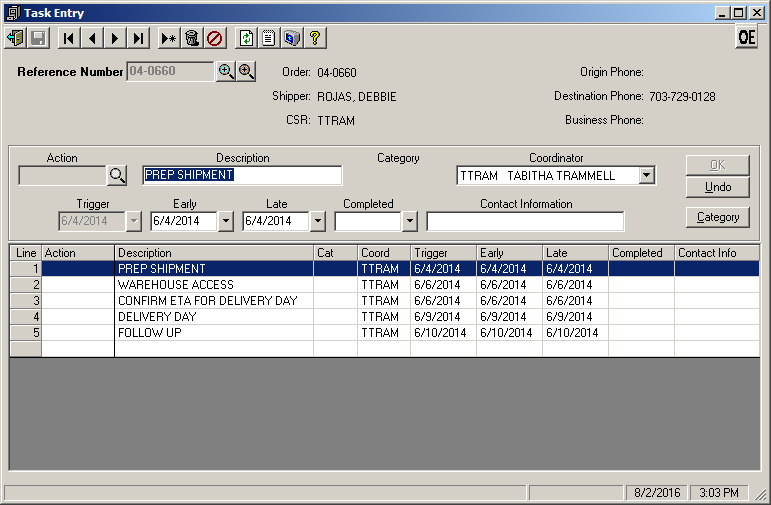
Task: Go to the next record
Action: [x=116, y=38]
